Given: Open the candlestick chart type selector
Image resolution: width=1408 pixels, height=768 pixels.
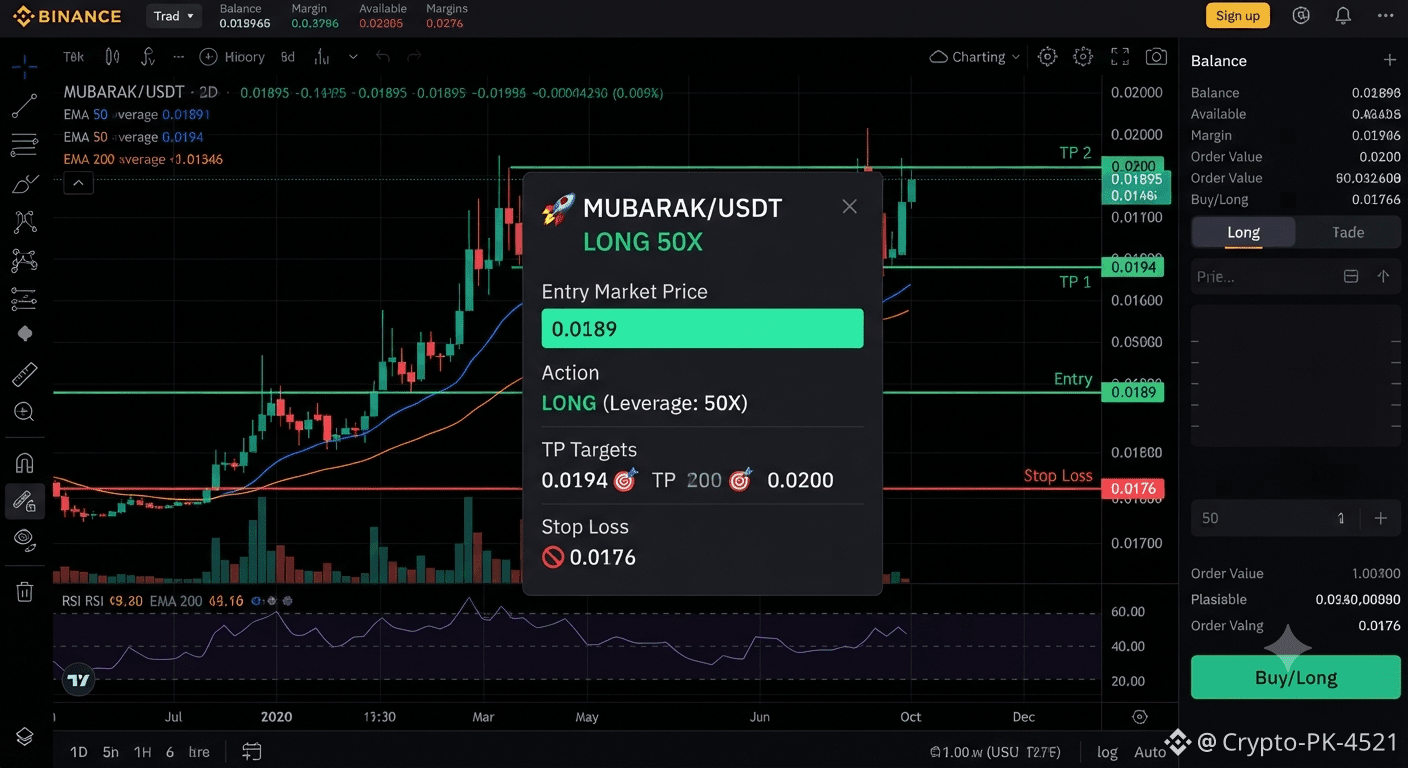Looking at the screenshot, I should [112, 57].
